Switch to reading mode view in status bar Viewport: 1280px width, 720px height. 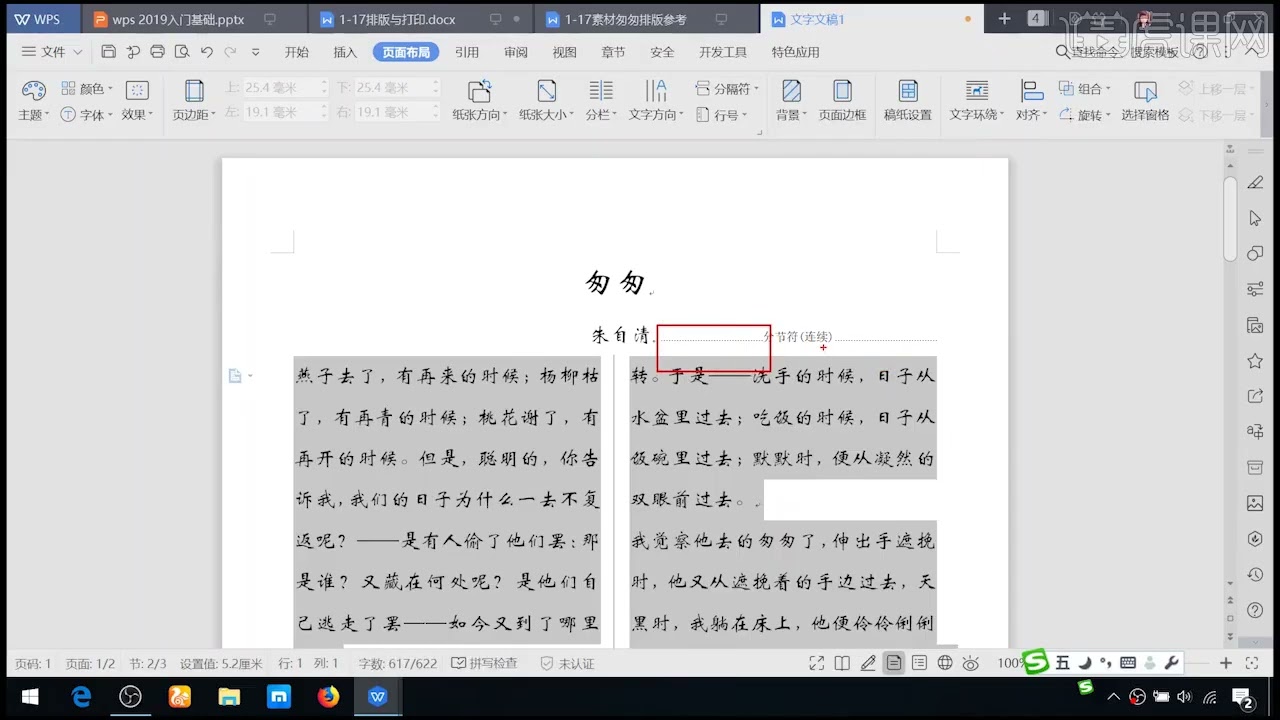842,663
